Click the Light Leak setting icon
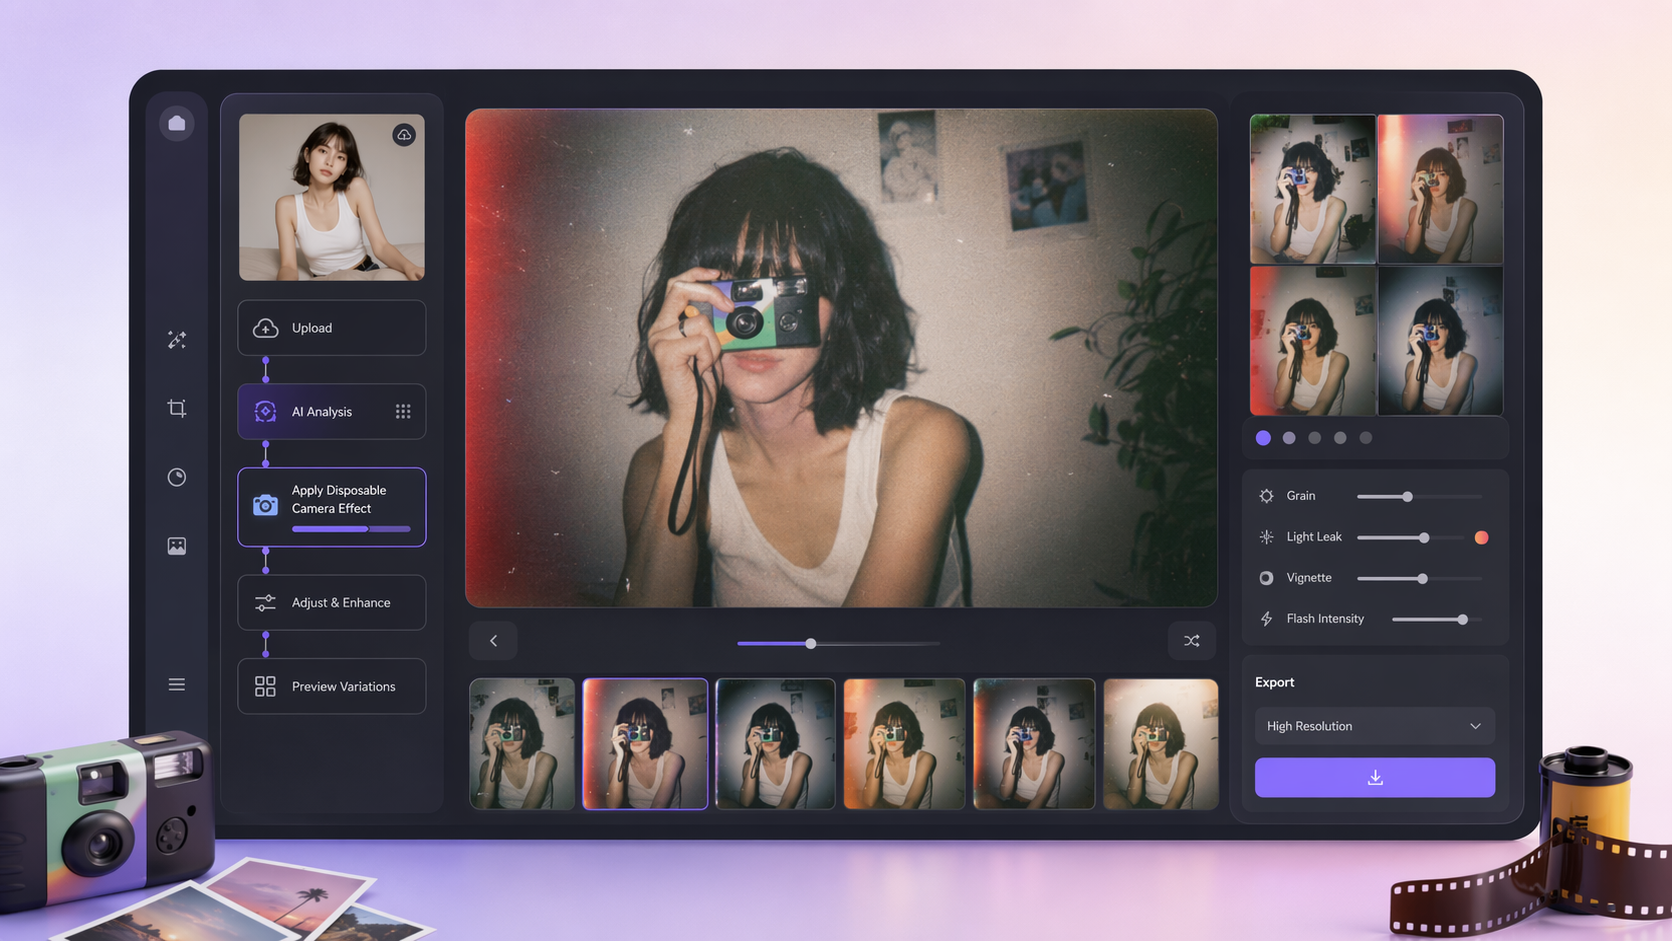1672x941 pixels. (x=1267, y=537)
